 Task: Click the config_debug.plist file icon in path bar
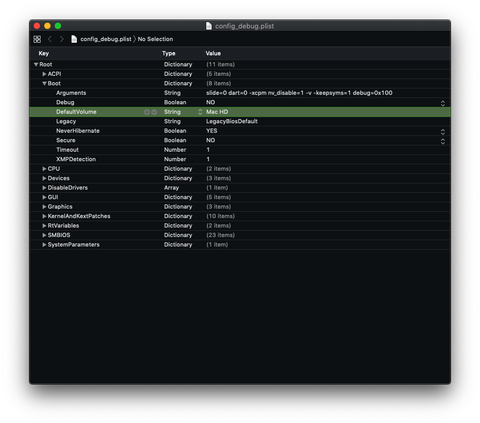[x=74, y=39]
